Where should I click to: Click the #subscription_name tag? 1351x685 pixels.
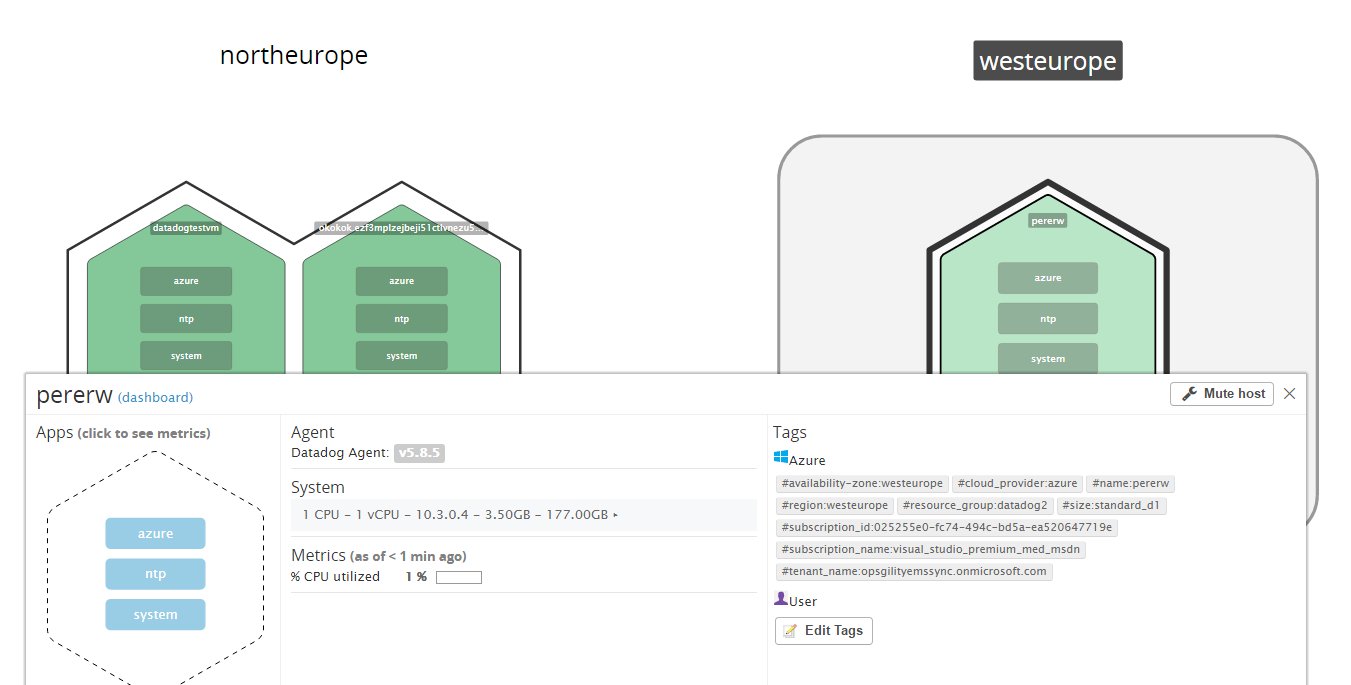coord(931,549)
